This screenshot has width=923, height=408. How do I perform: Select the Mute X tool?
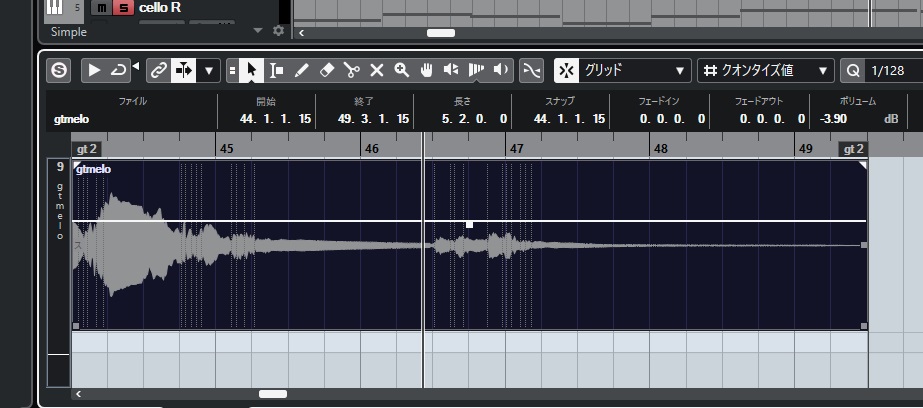[377, 70]
